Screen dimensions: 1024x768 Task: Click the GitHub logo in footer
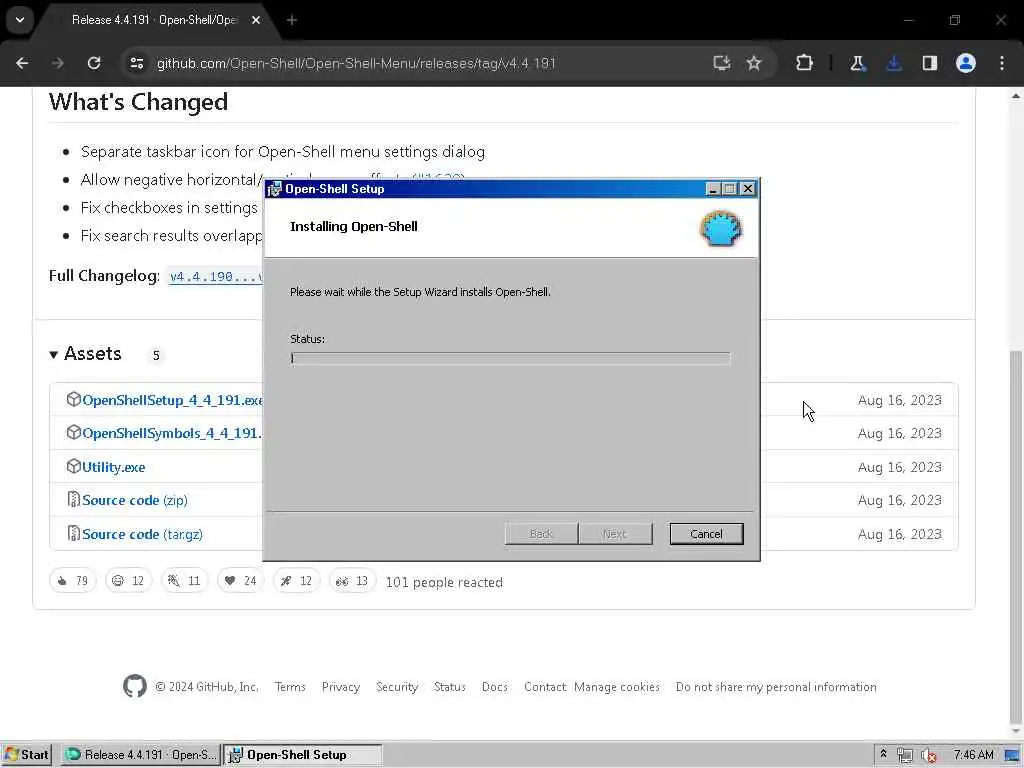135,686
